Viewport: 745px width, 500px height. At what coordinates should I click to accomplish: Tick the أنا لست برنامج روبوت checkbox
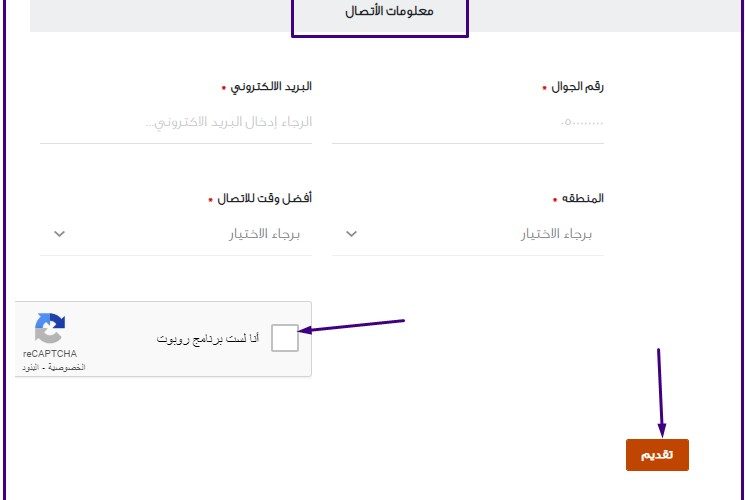[x=285, y=338]
